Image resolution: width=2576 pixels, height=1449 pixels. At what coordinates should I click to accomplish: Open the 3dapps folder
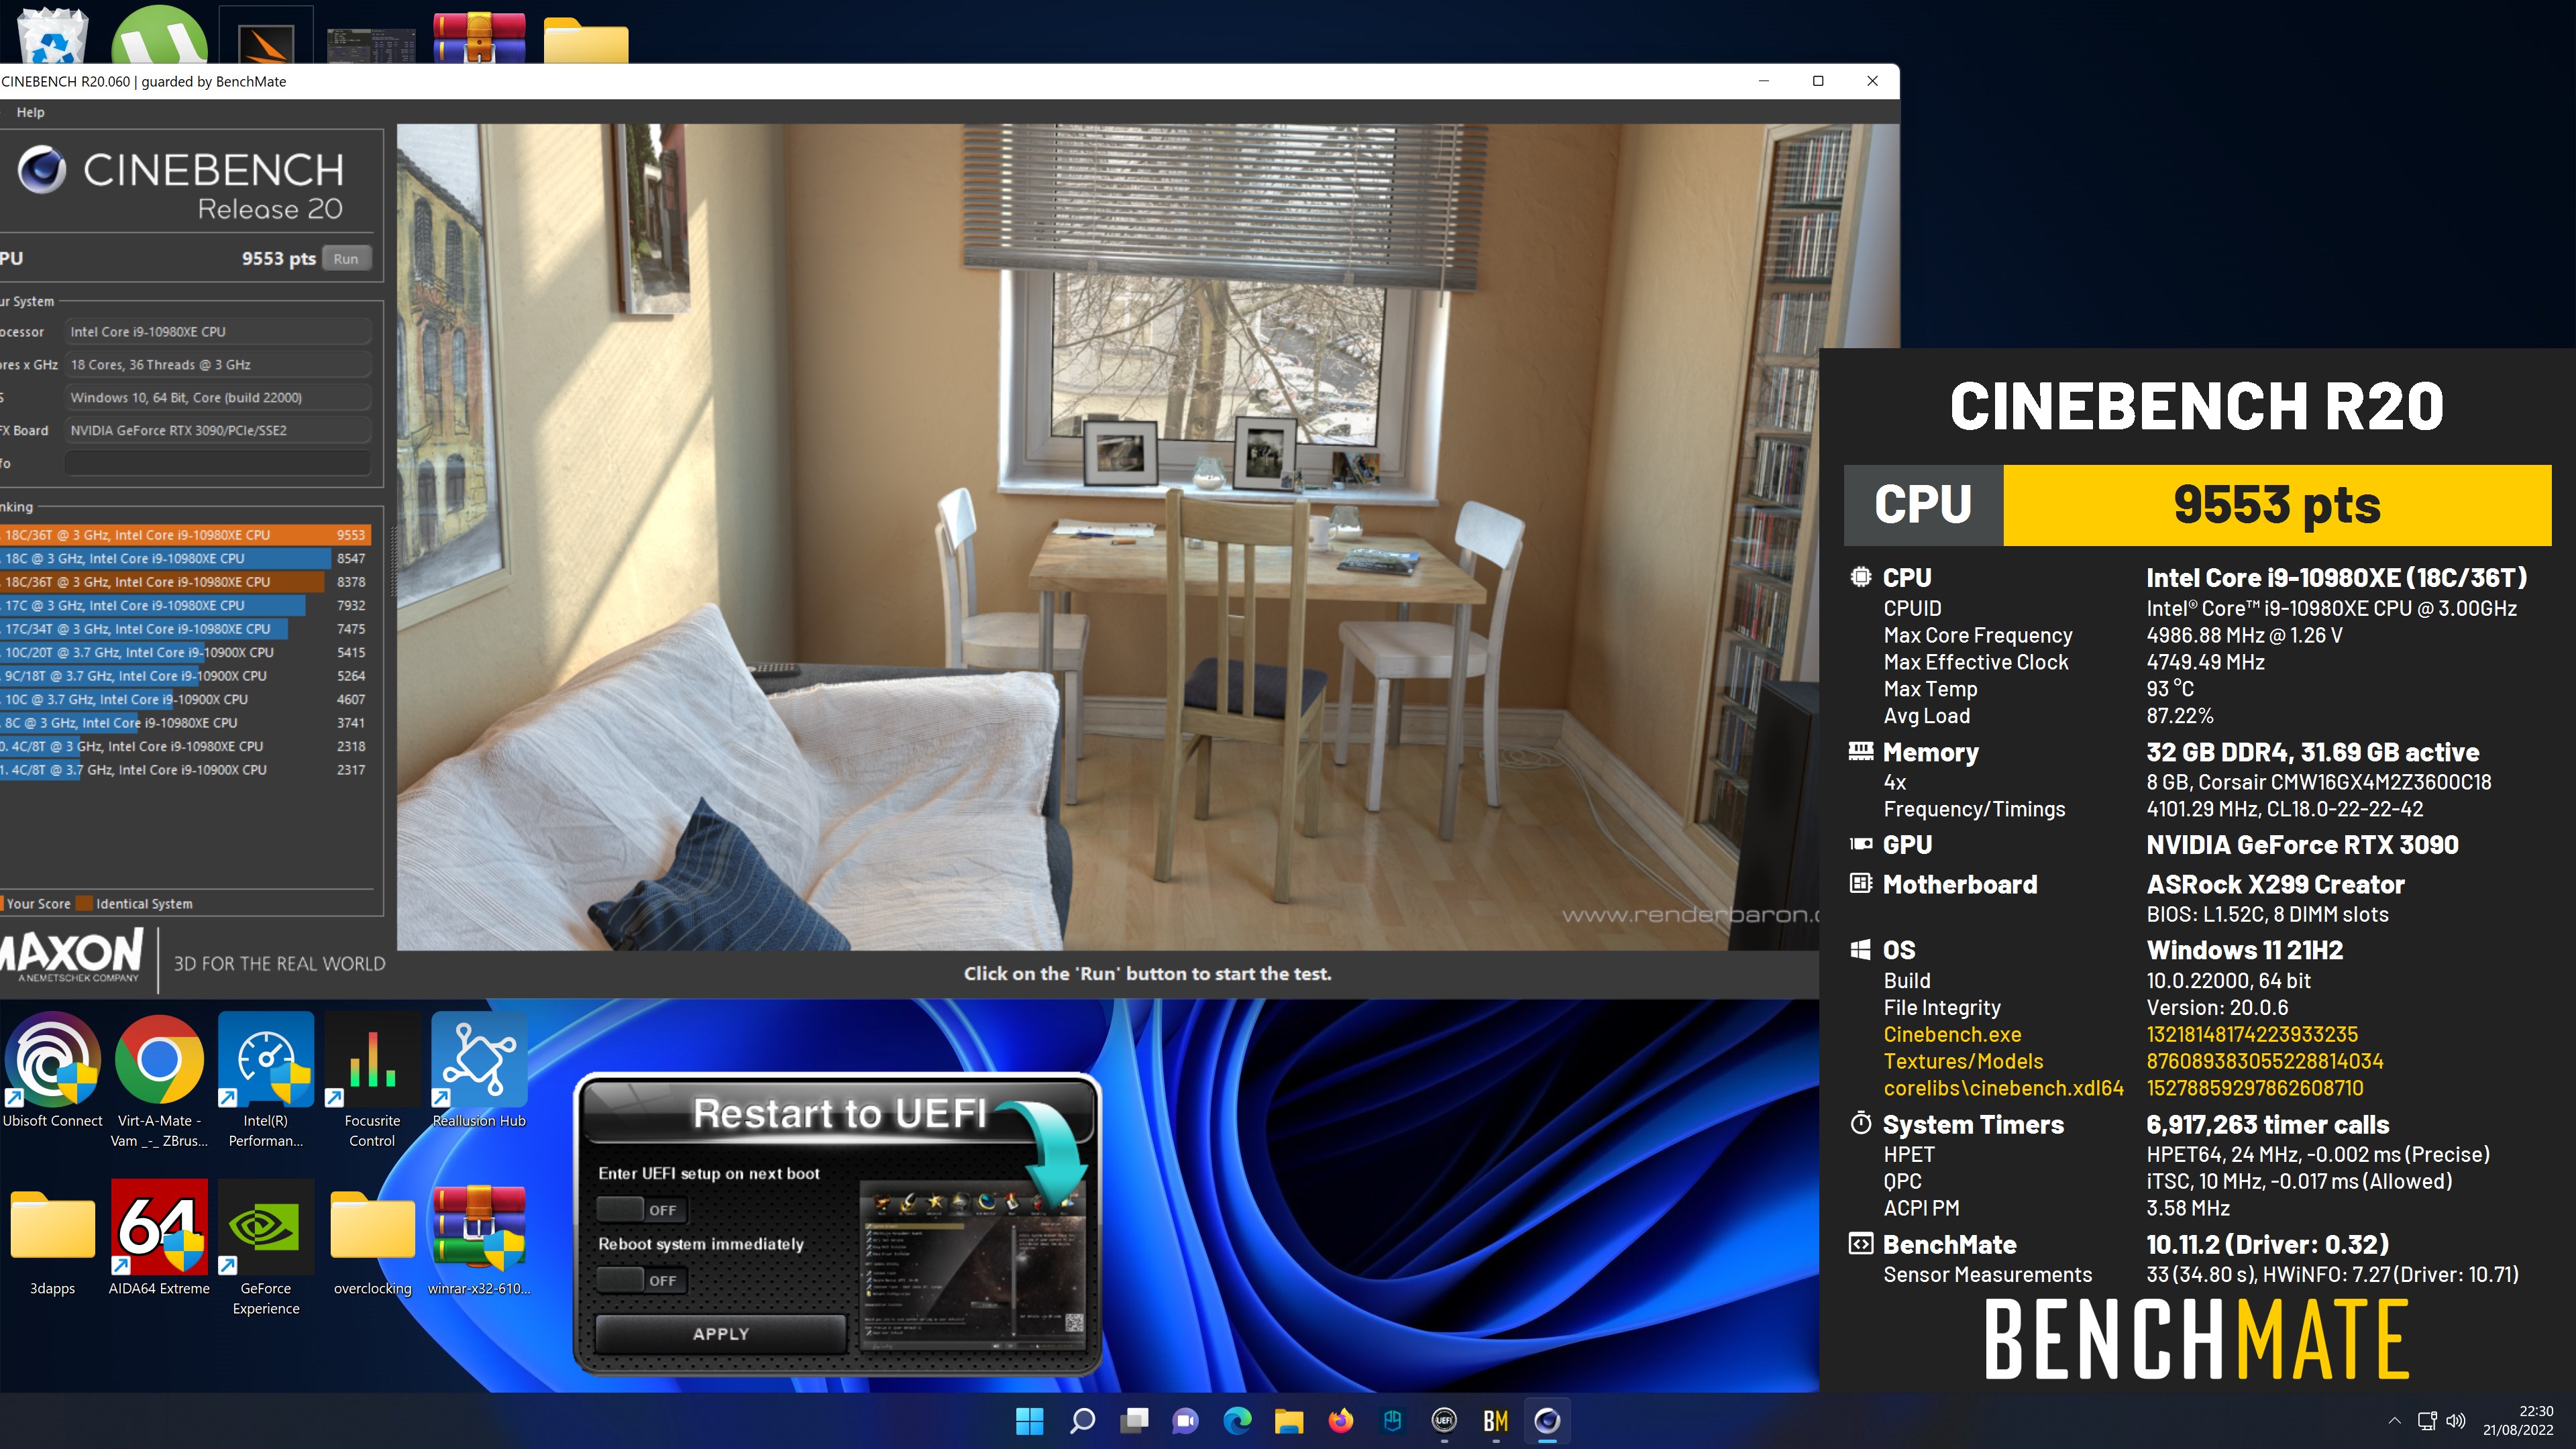52,1238
